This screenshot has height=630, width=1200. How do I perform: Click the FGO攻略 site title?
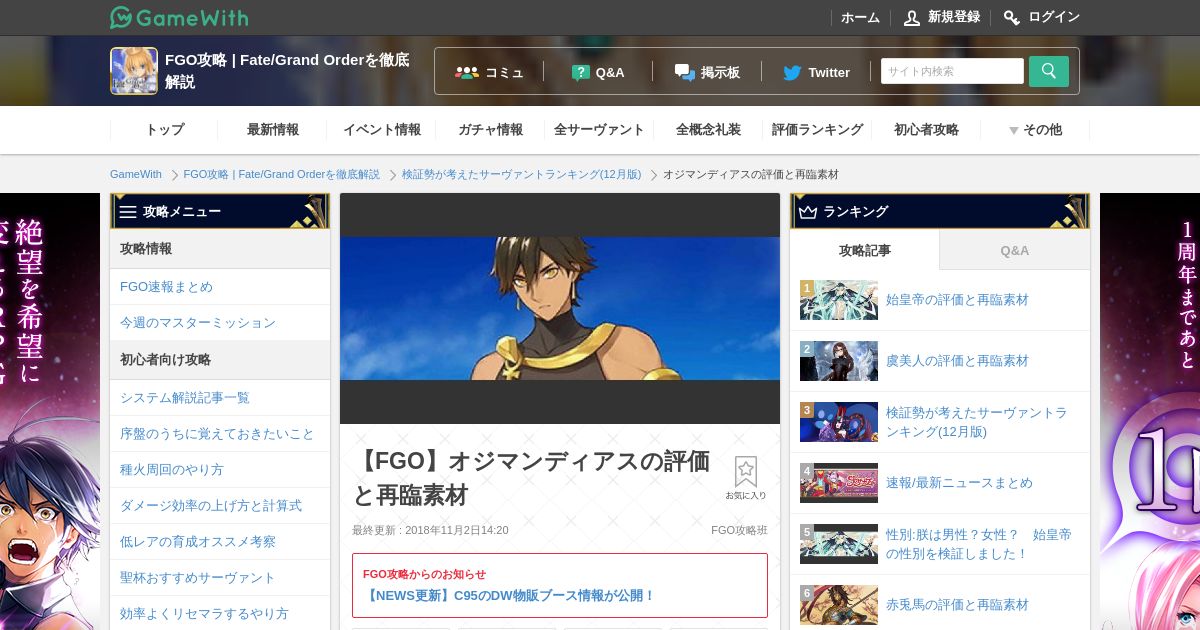coord(287,71)
